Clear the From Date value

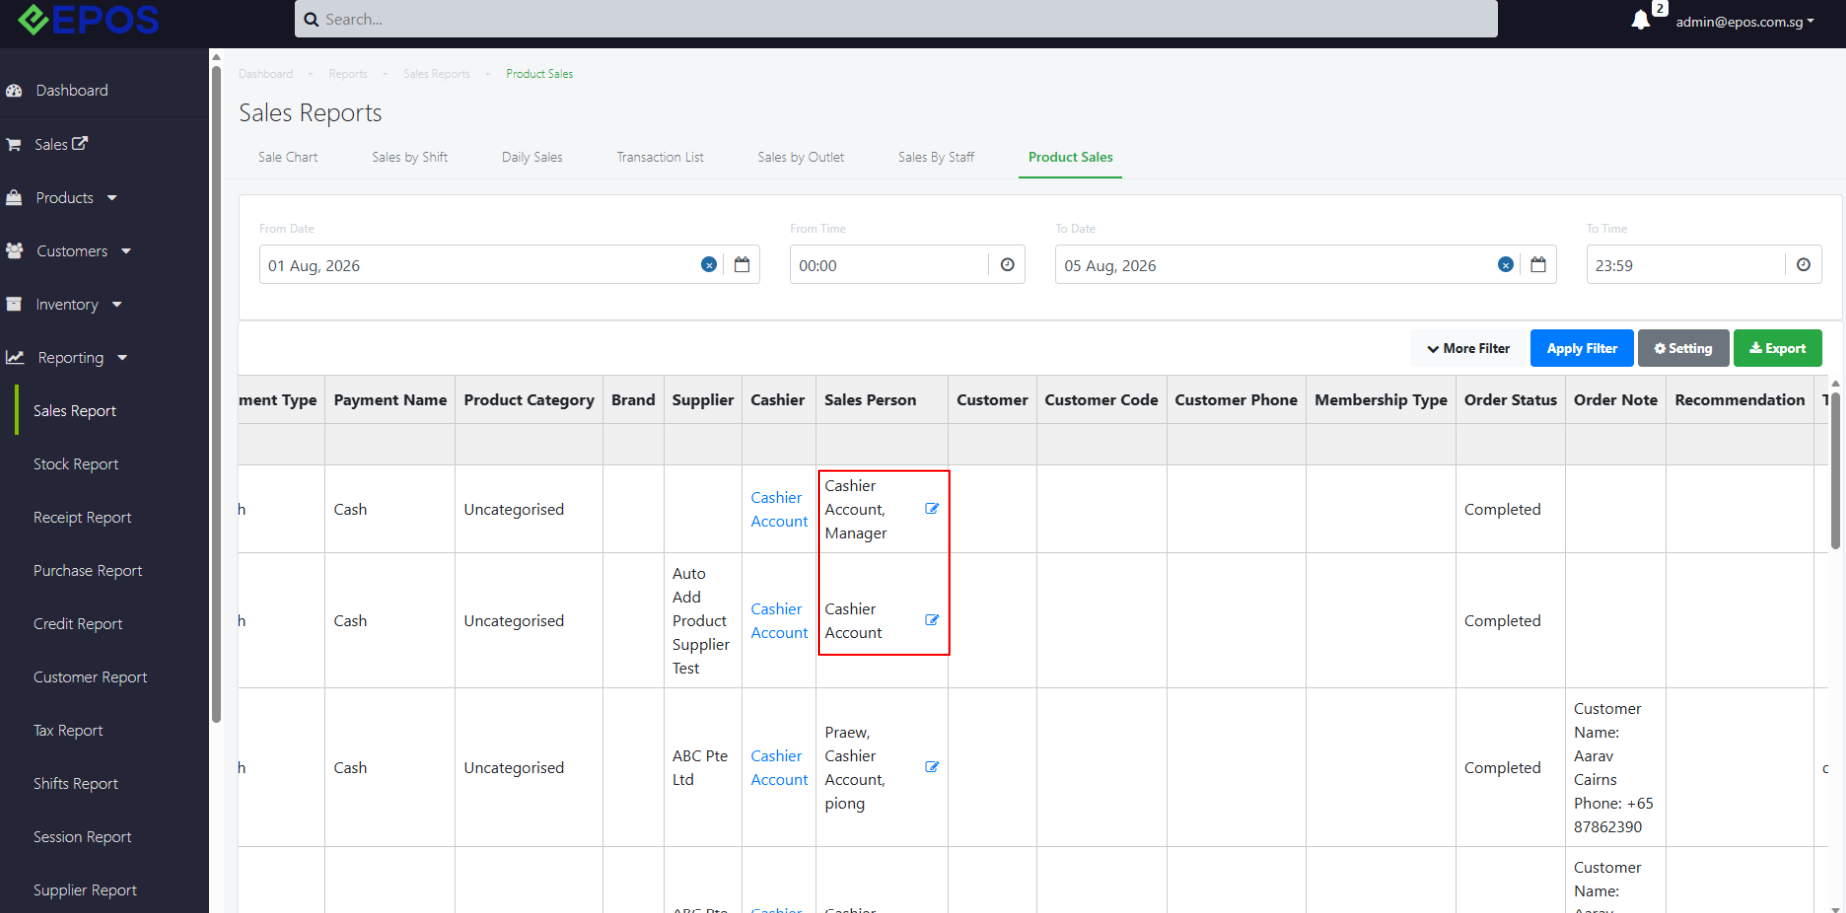coord(709,265)
